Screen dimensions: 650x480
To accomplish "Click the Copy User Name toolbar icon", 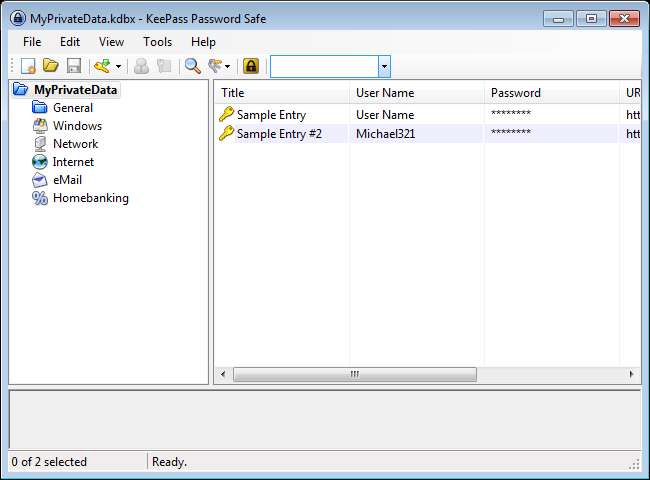I will coord(141,66).
